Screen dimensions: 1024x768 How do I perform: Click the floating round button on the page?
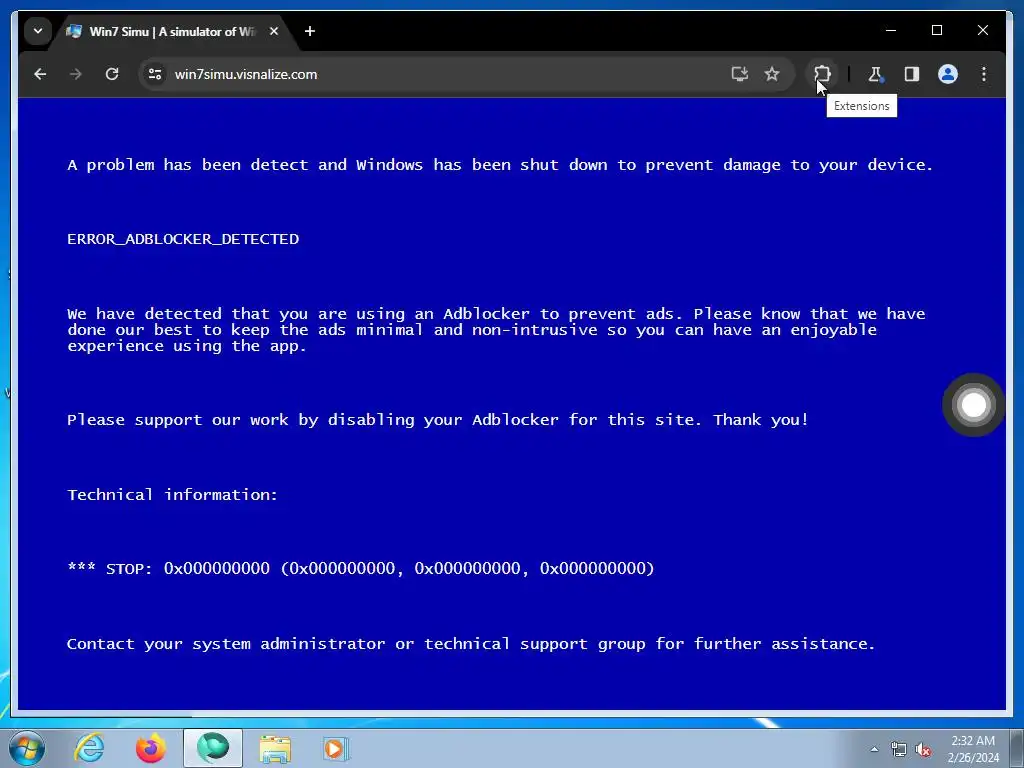point(973,405)
